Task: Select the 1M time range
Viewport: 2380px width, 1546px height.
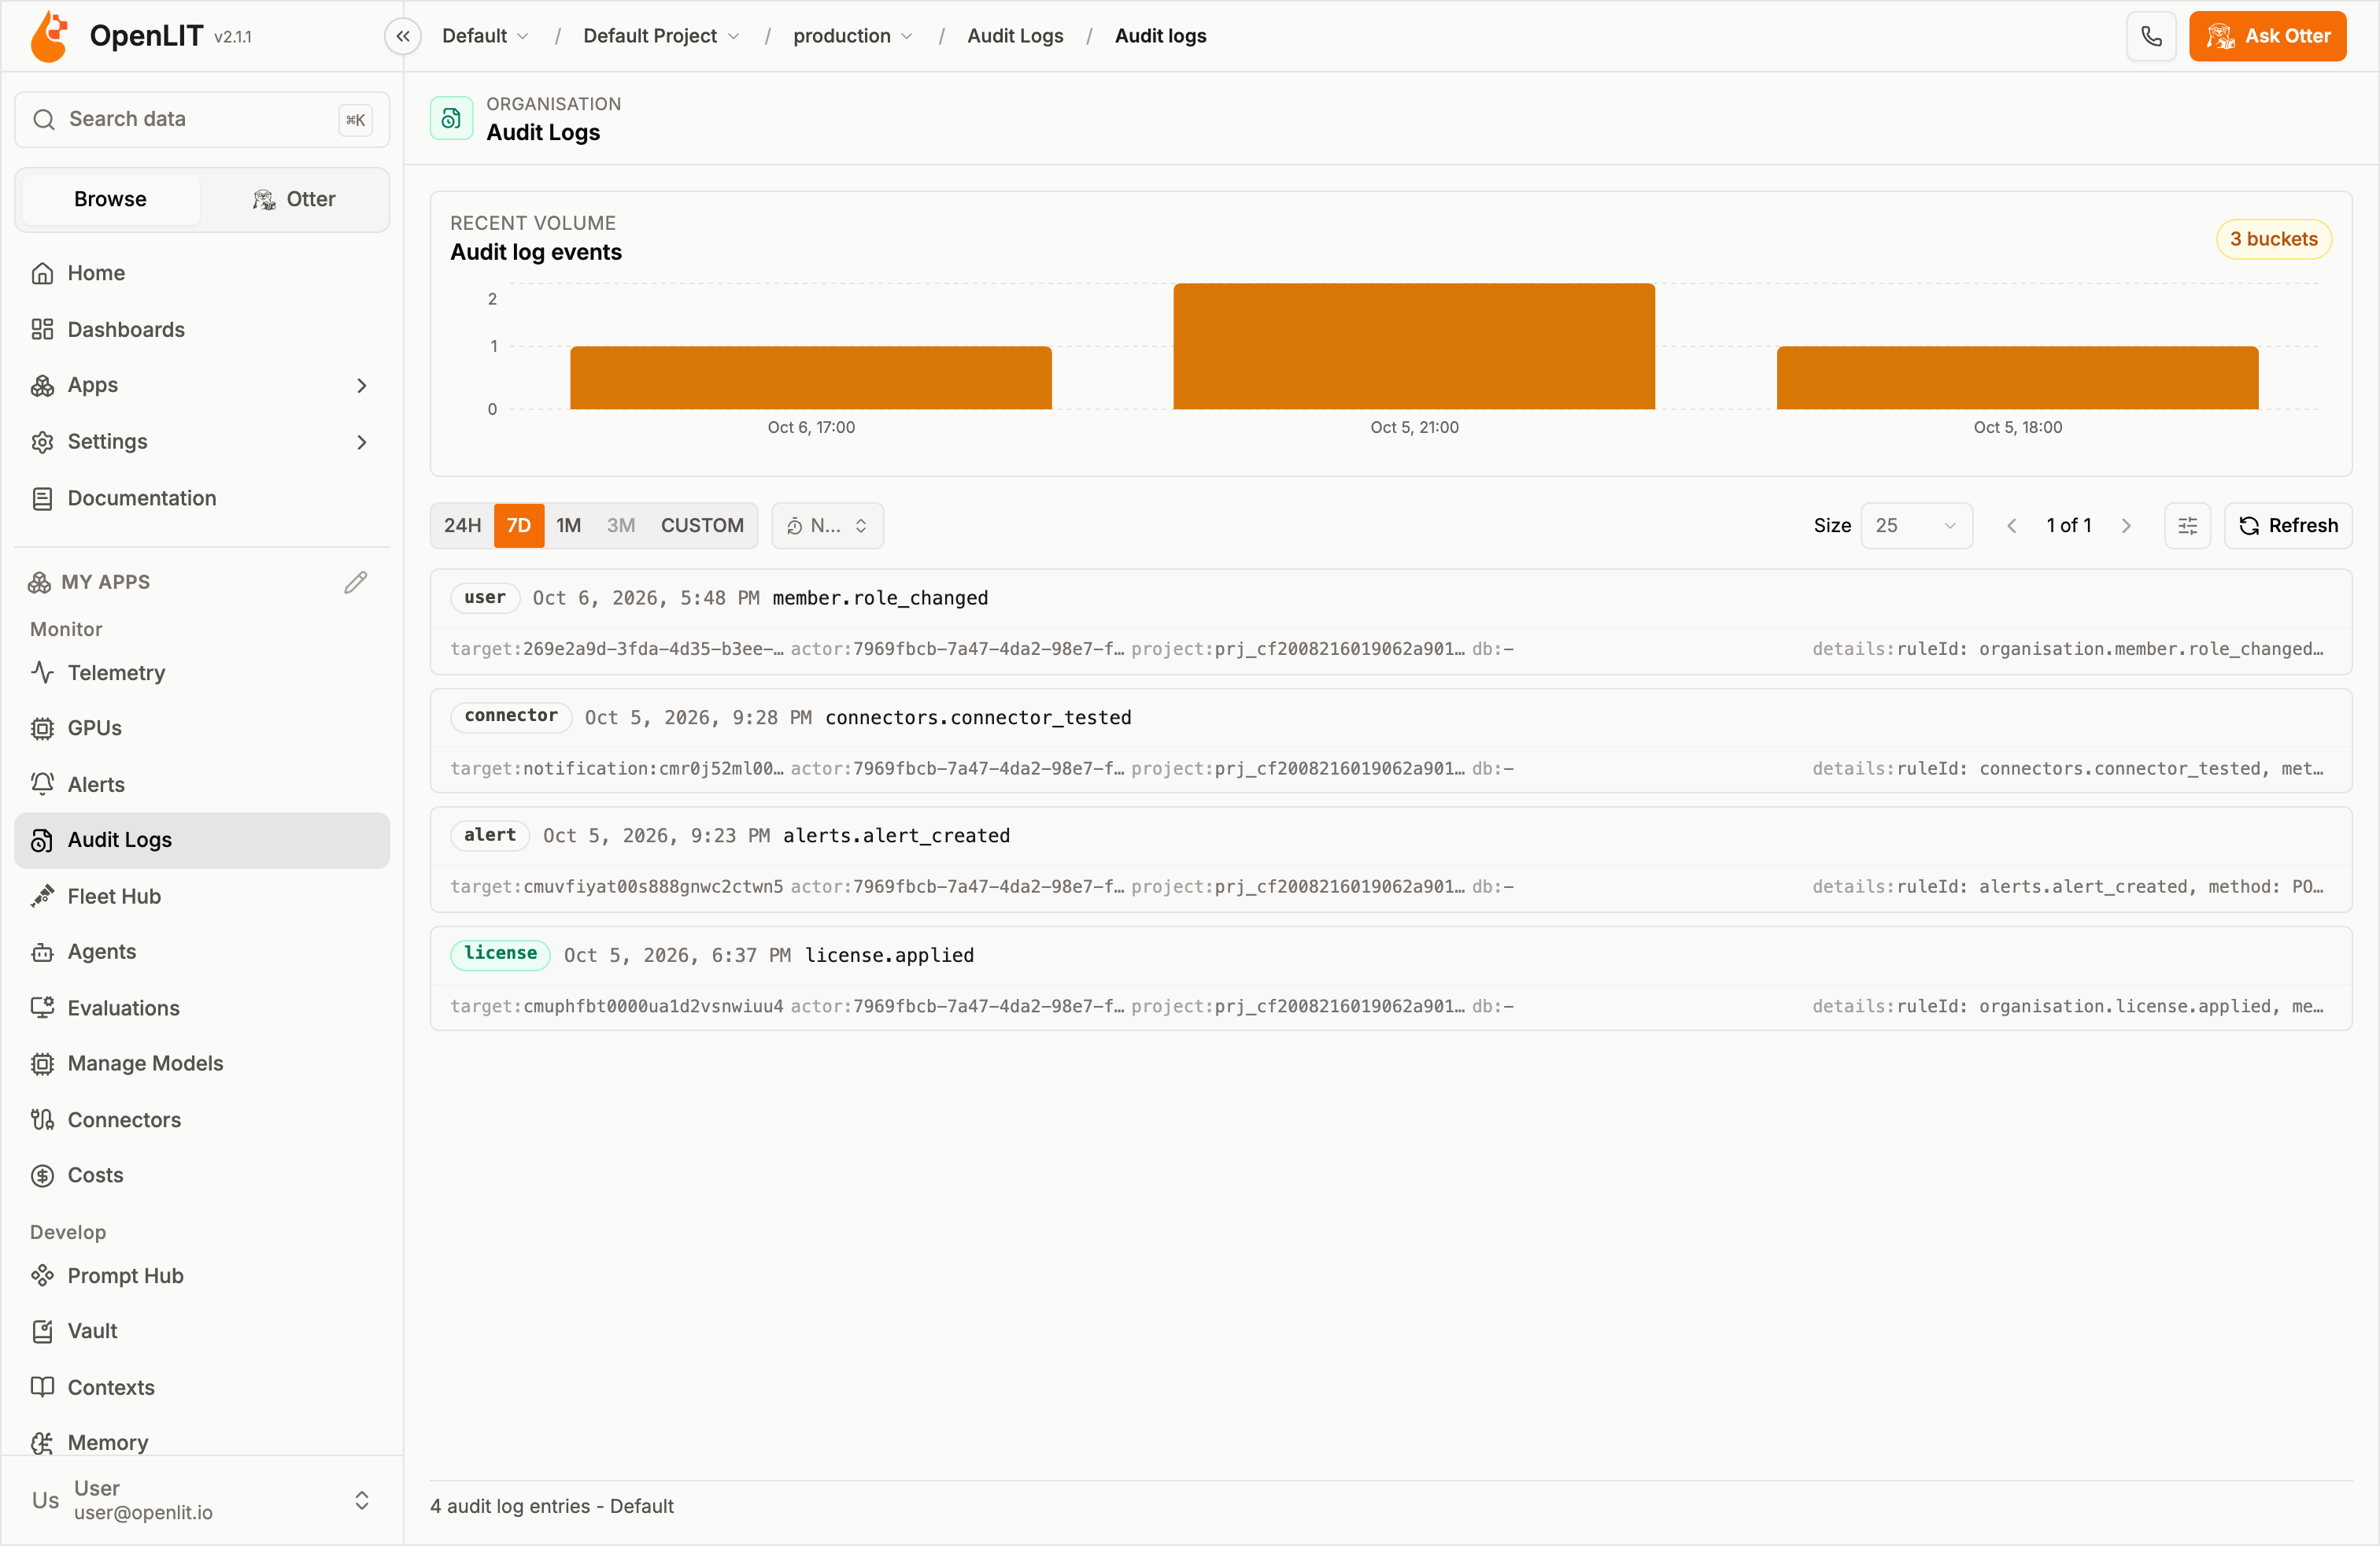Action: 569,525
